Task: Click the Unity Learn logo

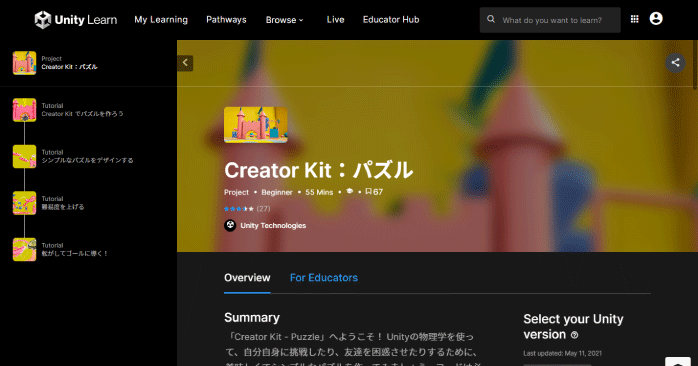Action: tap(76, 20)
